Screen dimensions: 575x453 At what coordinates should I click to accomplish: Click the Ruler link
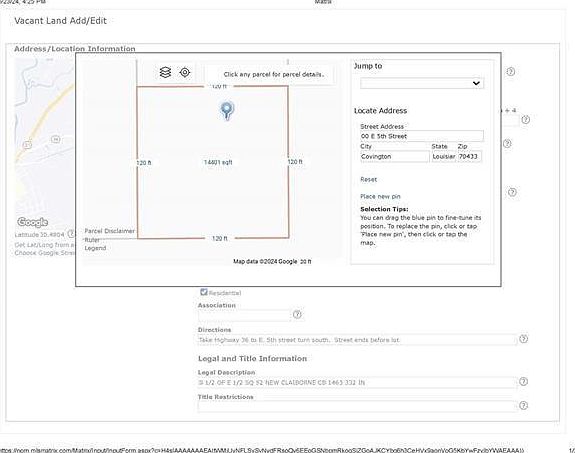(92, 240)
